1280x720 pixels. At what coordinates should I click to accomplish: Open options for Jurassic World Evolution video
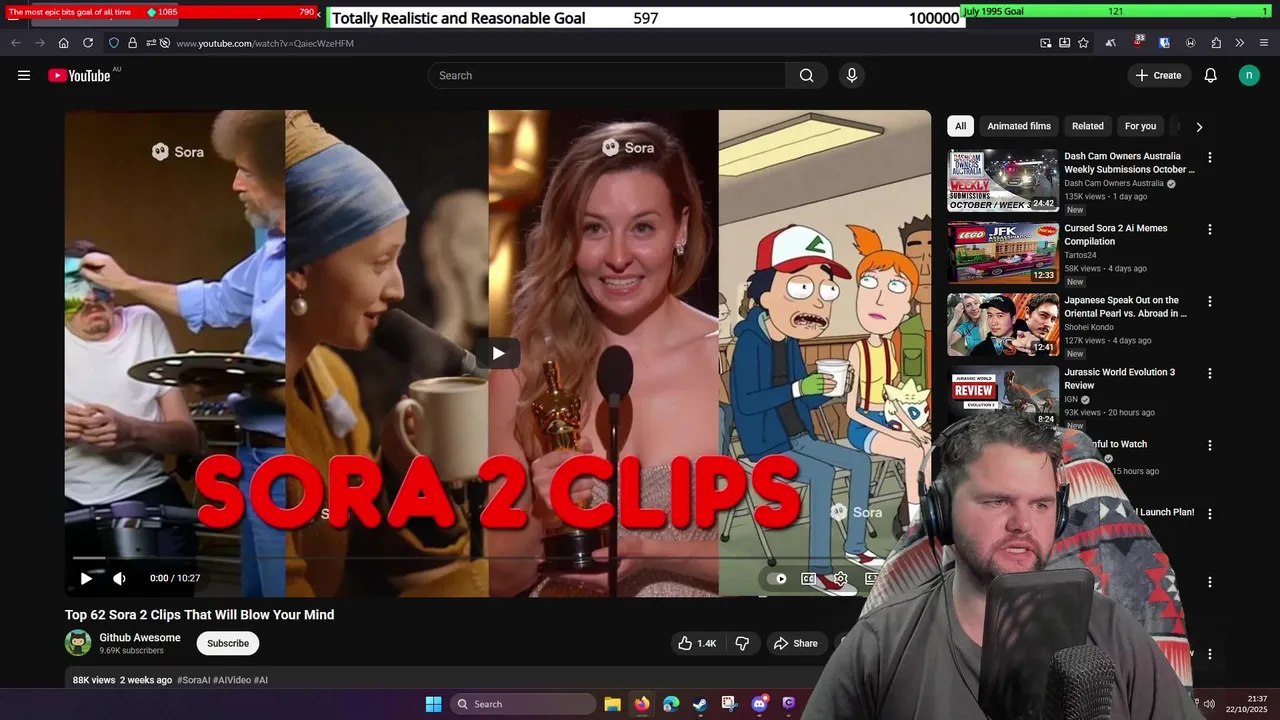click(x=1210, y=373)
